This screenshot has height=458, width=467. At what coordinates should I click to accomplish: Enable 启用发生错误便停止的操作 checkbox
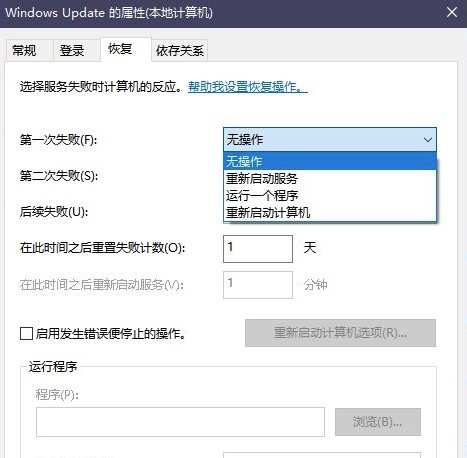point(26,333)
